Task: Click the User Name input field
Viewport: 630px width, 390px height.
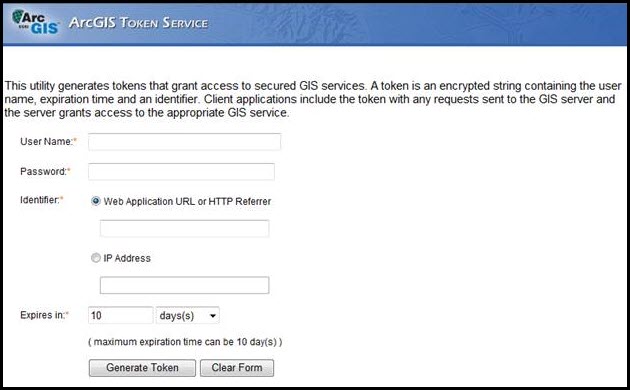Action: click(x=184, y=142)
